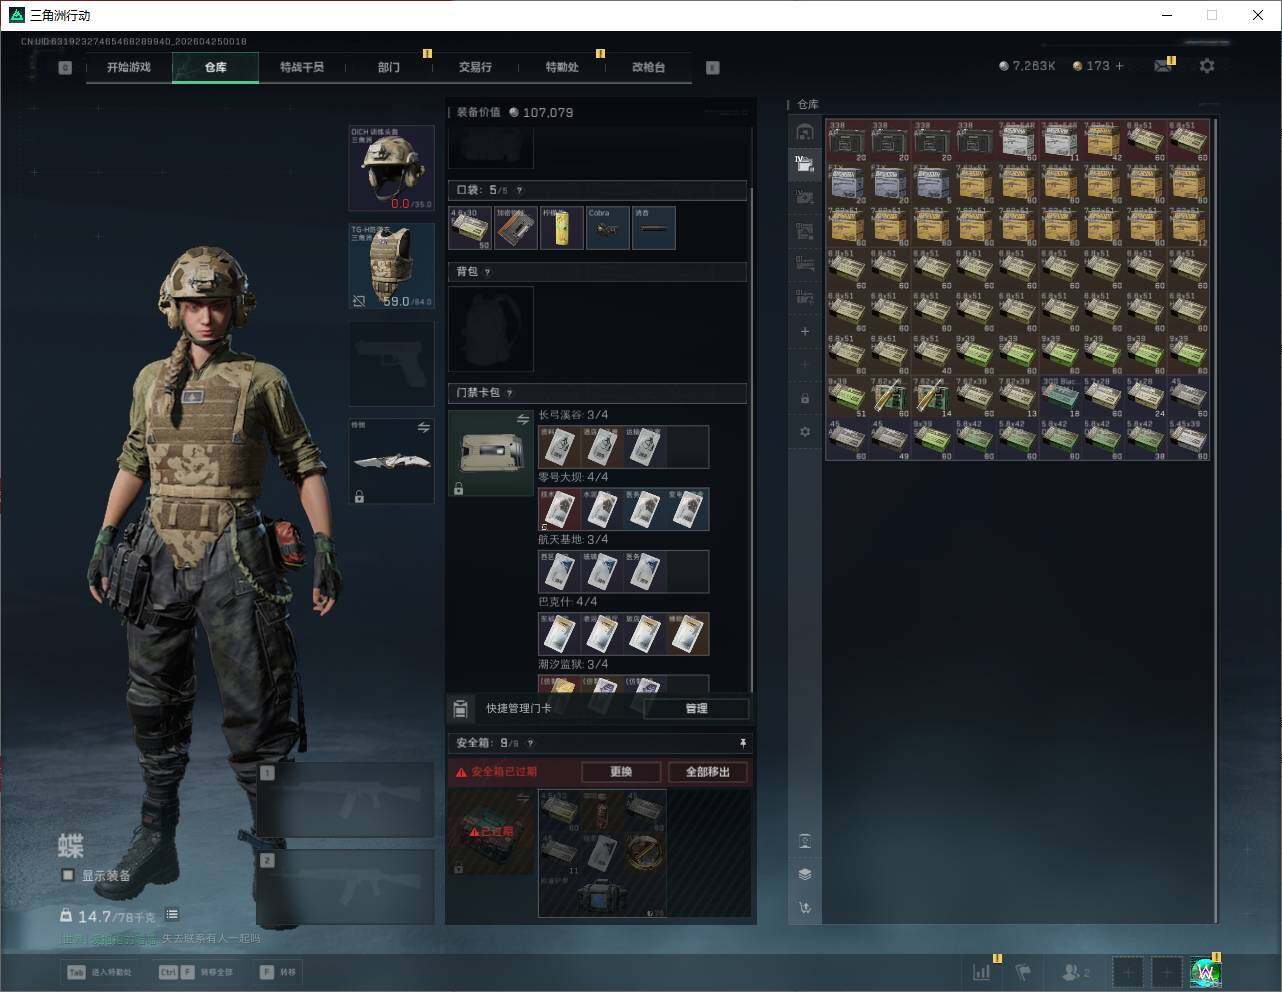Select the expired safe box slot

491,832
